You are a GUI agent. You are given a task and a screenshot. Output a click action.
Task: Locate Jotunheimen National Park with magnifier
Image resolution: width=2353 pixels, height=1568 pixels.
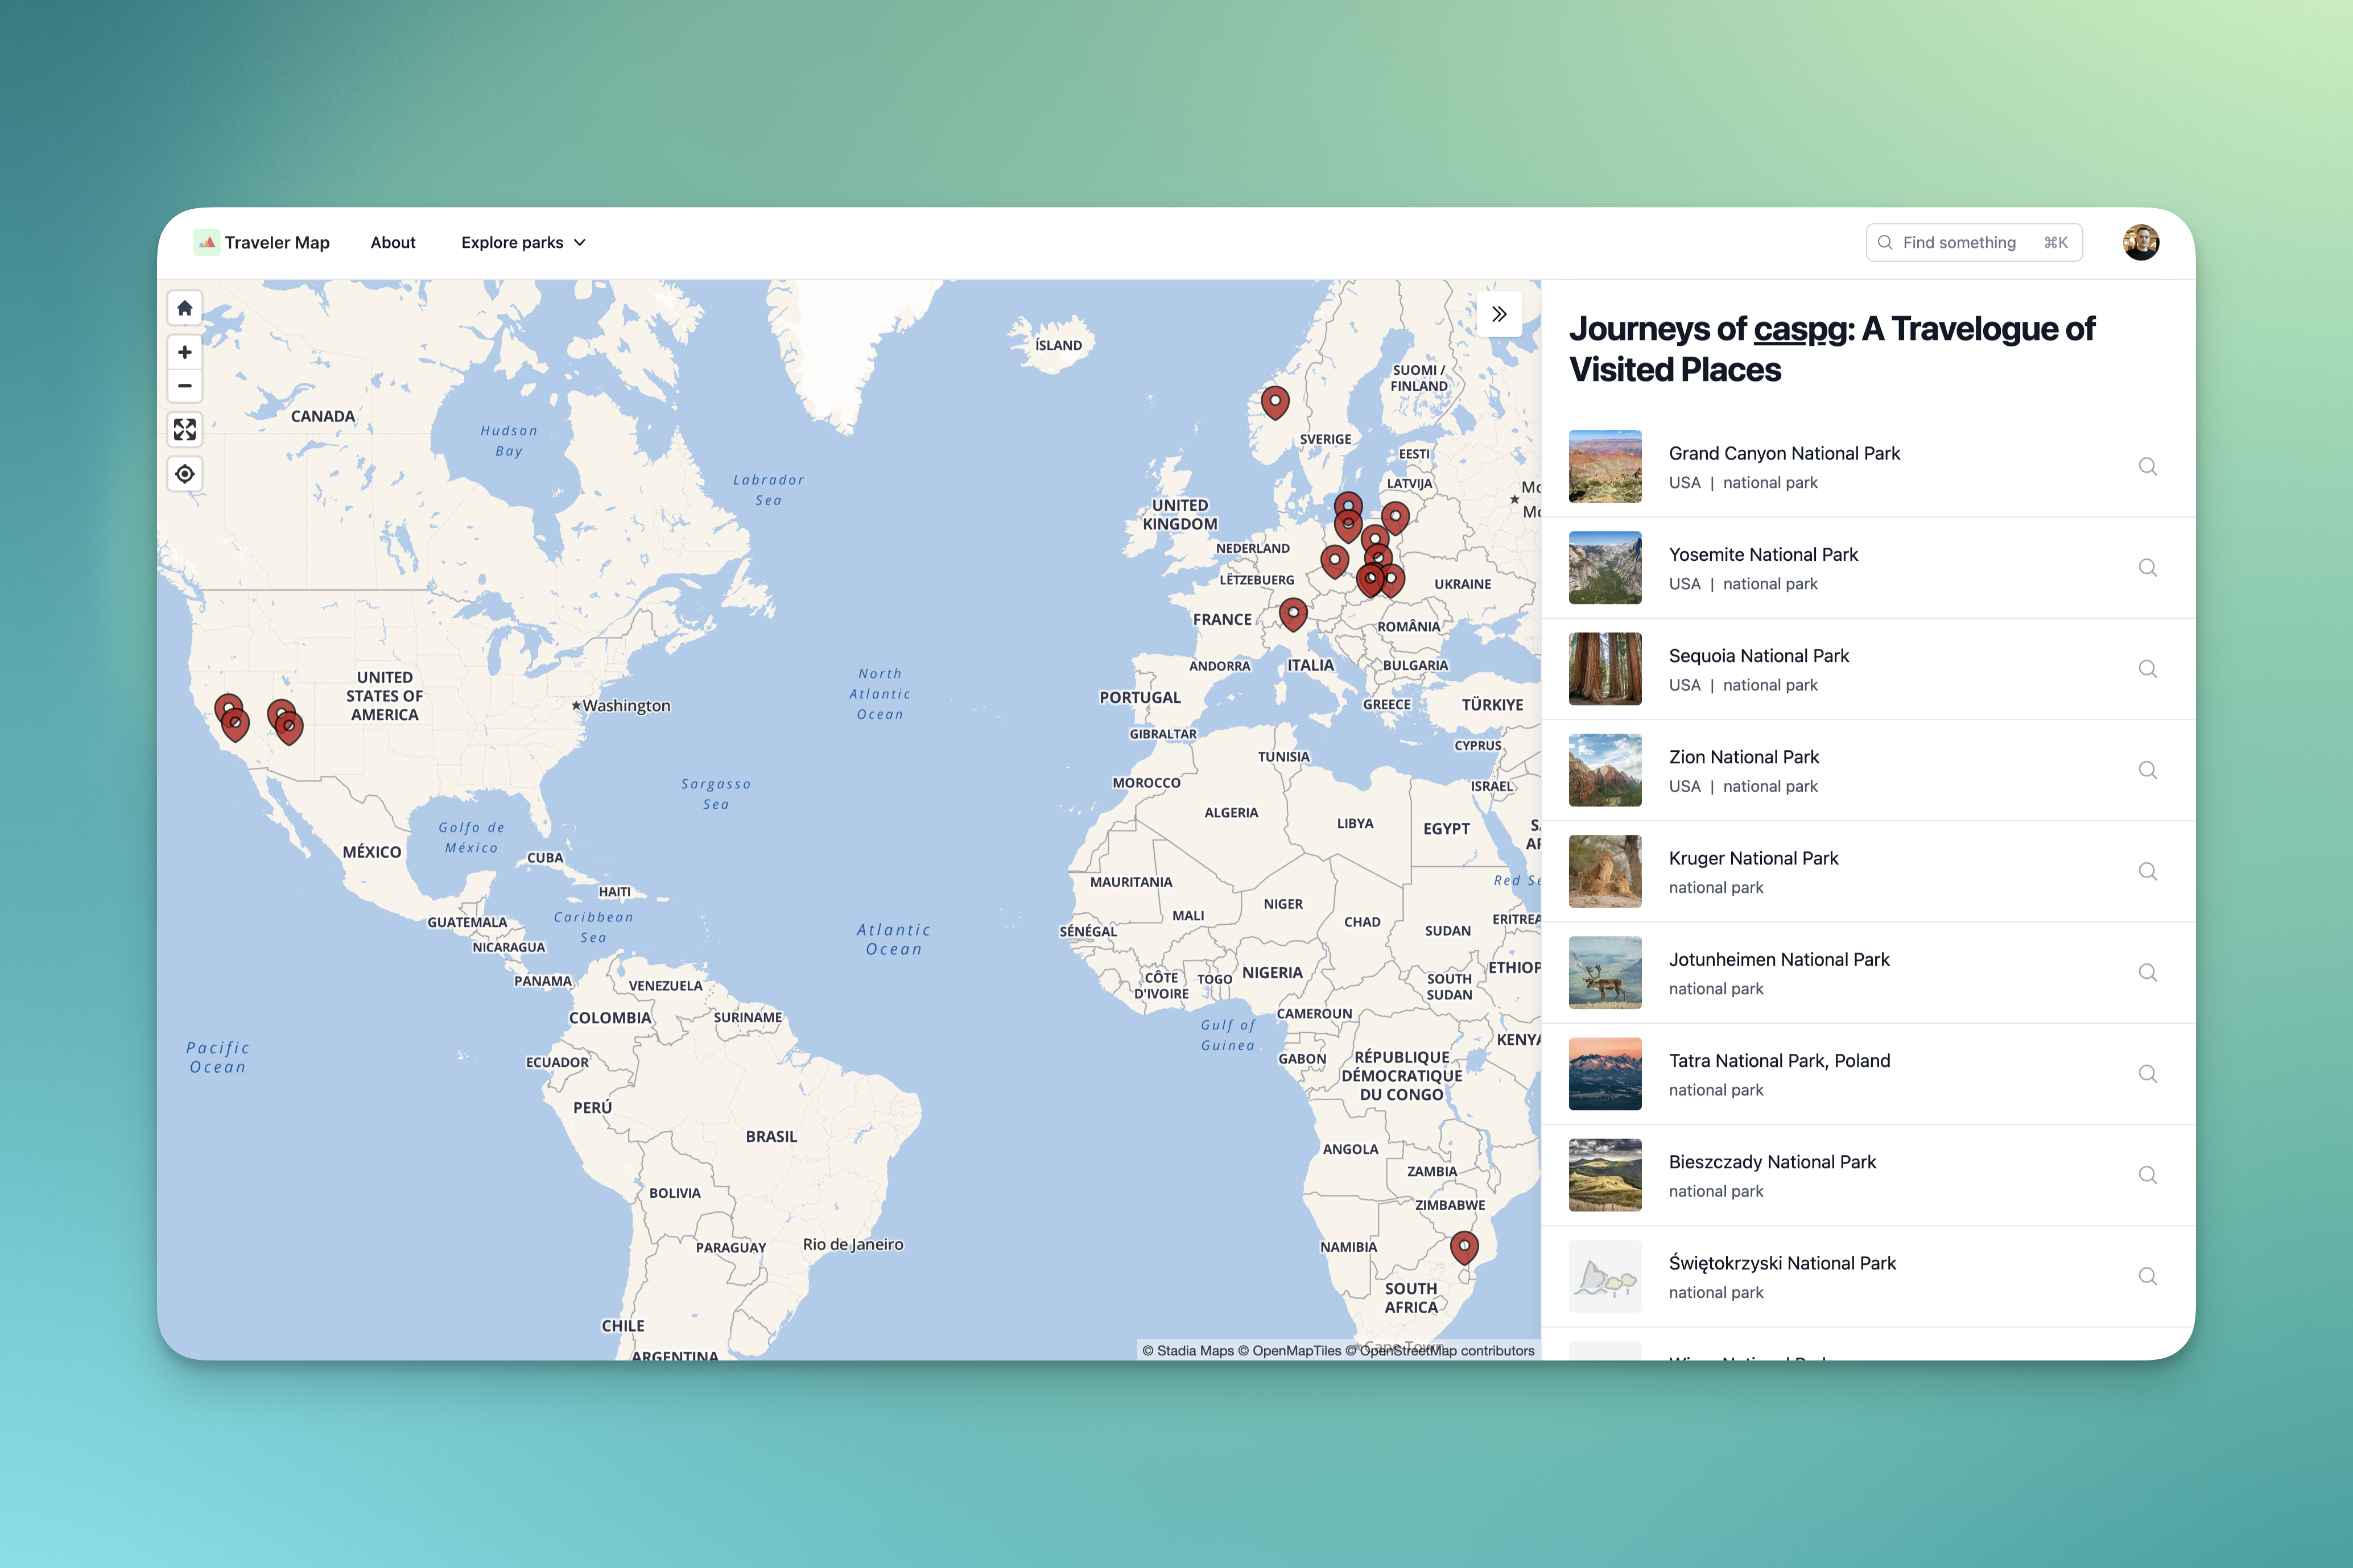coord(2147,973)
